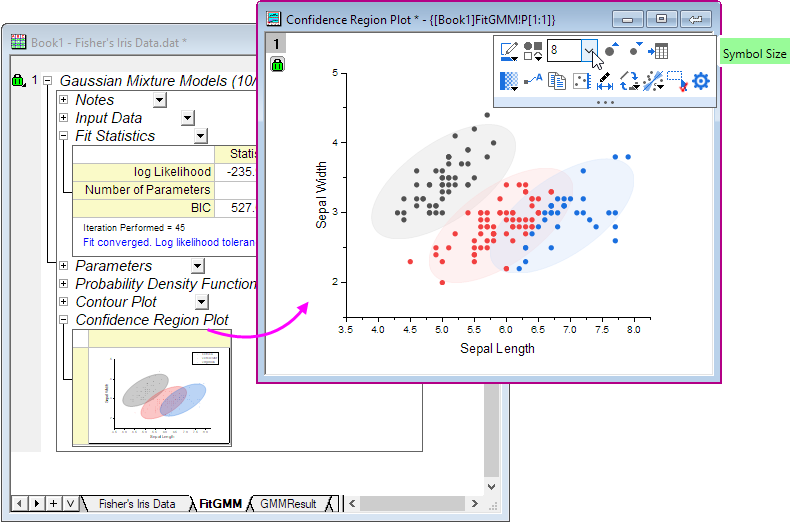Click the decrease symbol size icon

pos(635,50)
